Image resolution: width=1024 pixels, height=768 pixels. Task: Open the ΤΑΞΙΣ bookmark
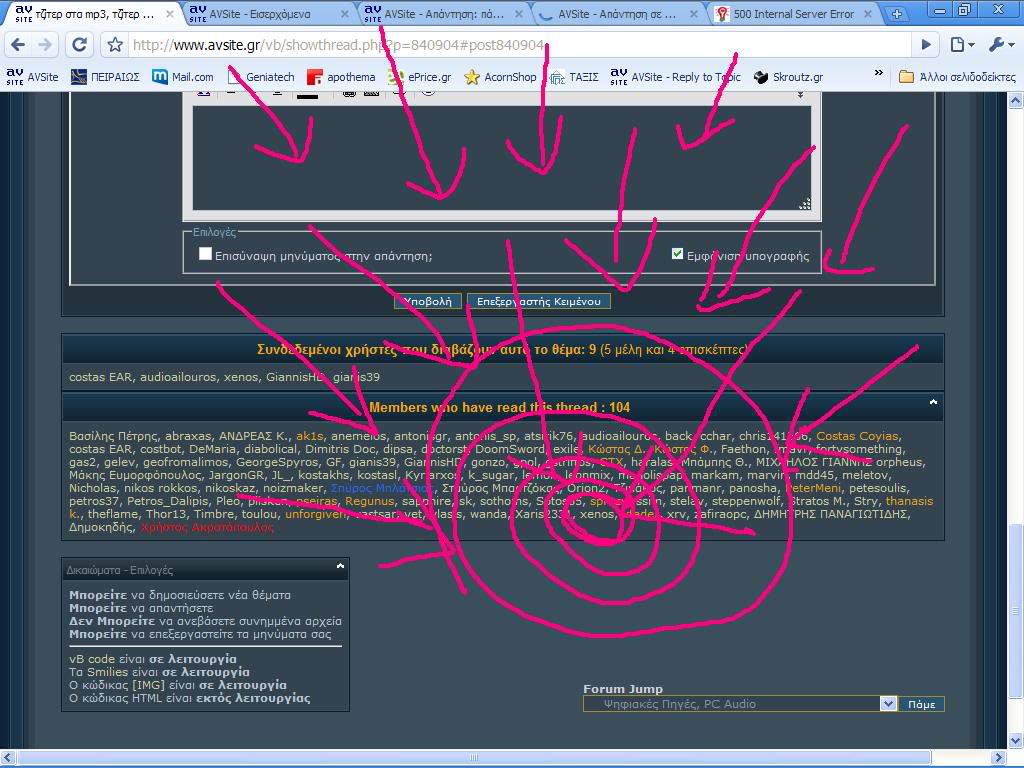click(574, 77)
